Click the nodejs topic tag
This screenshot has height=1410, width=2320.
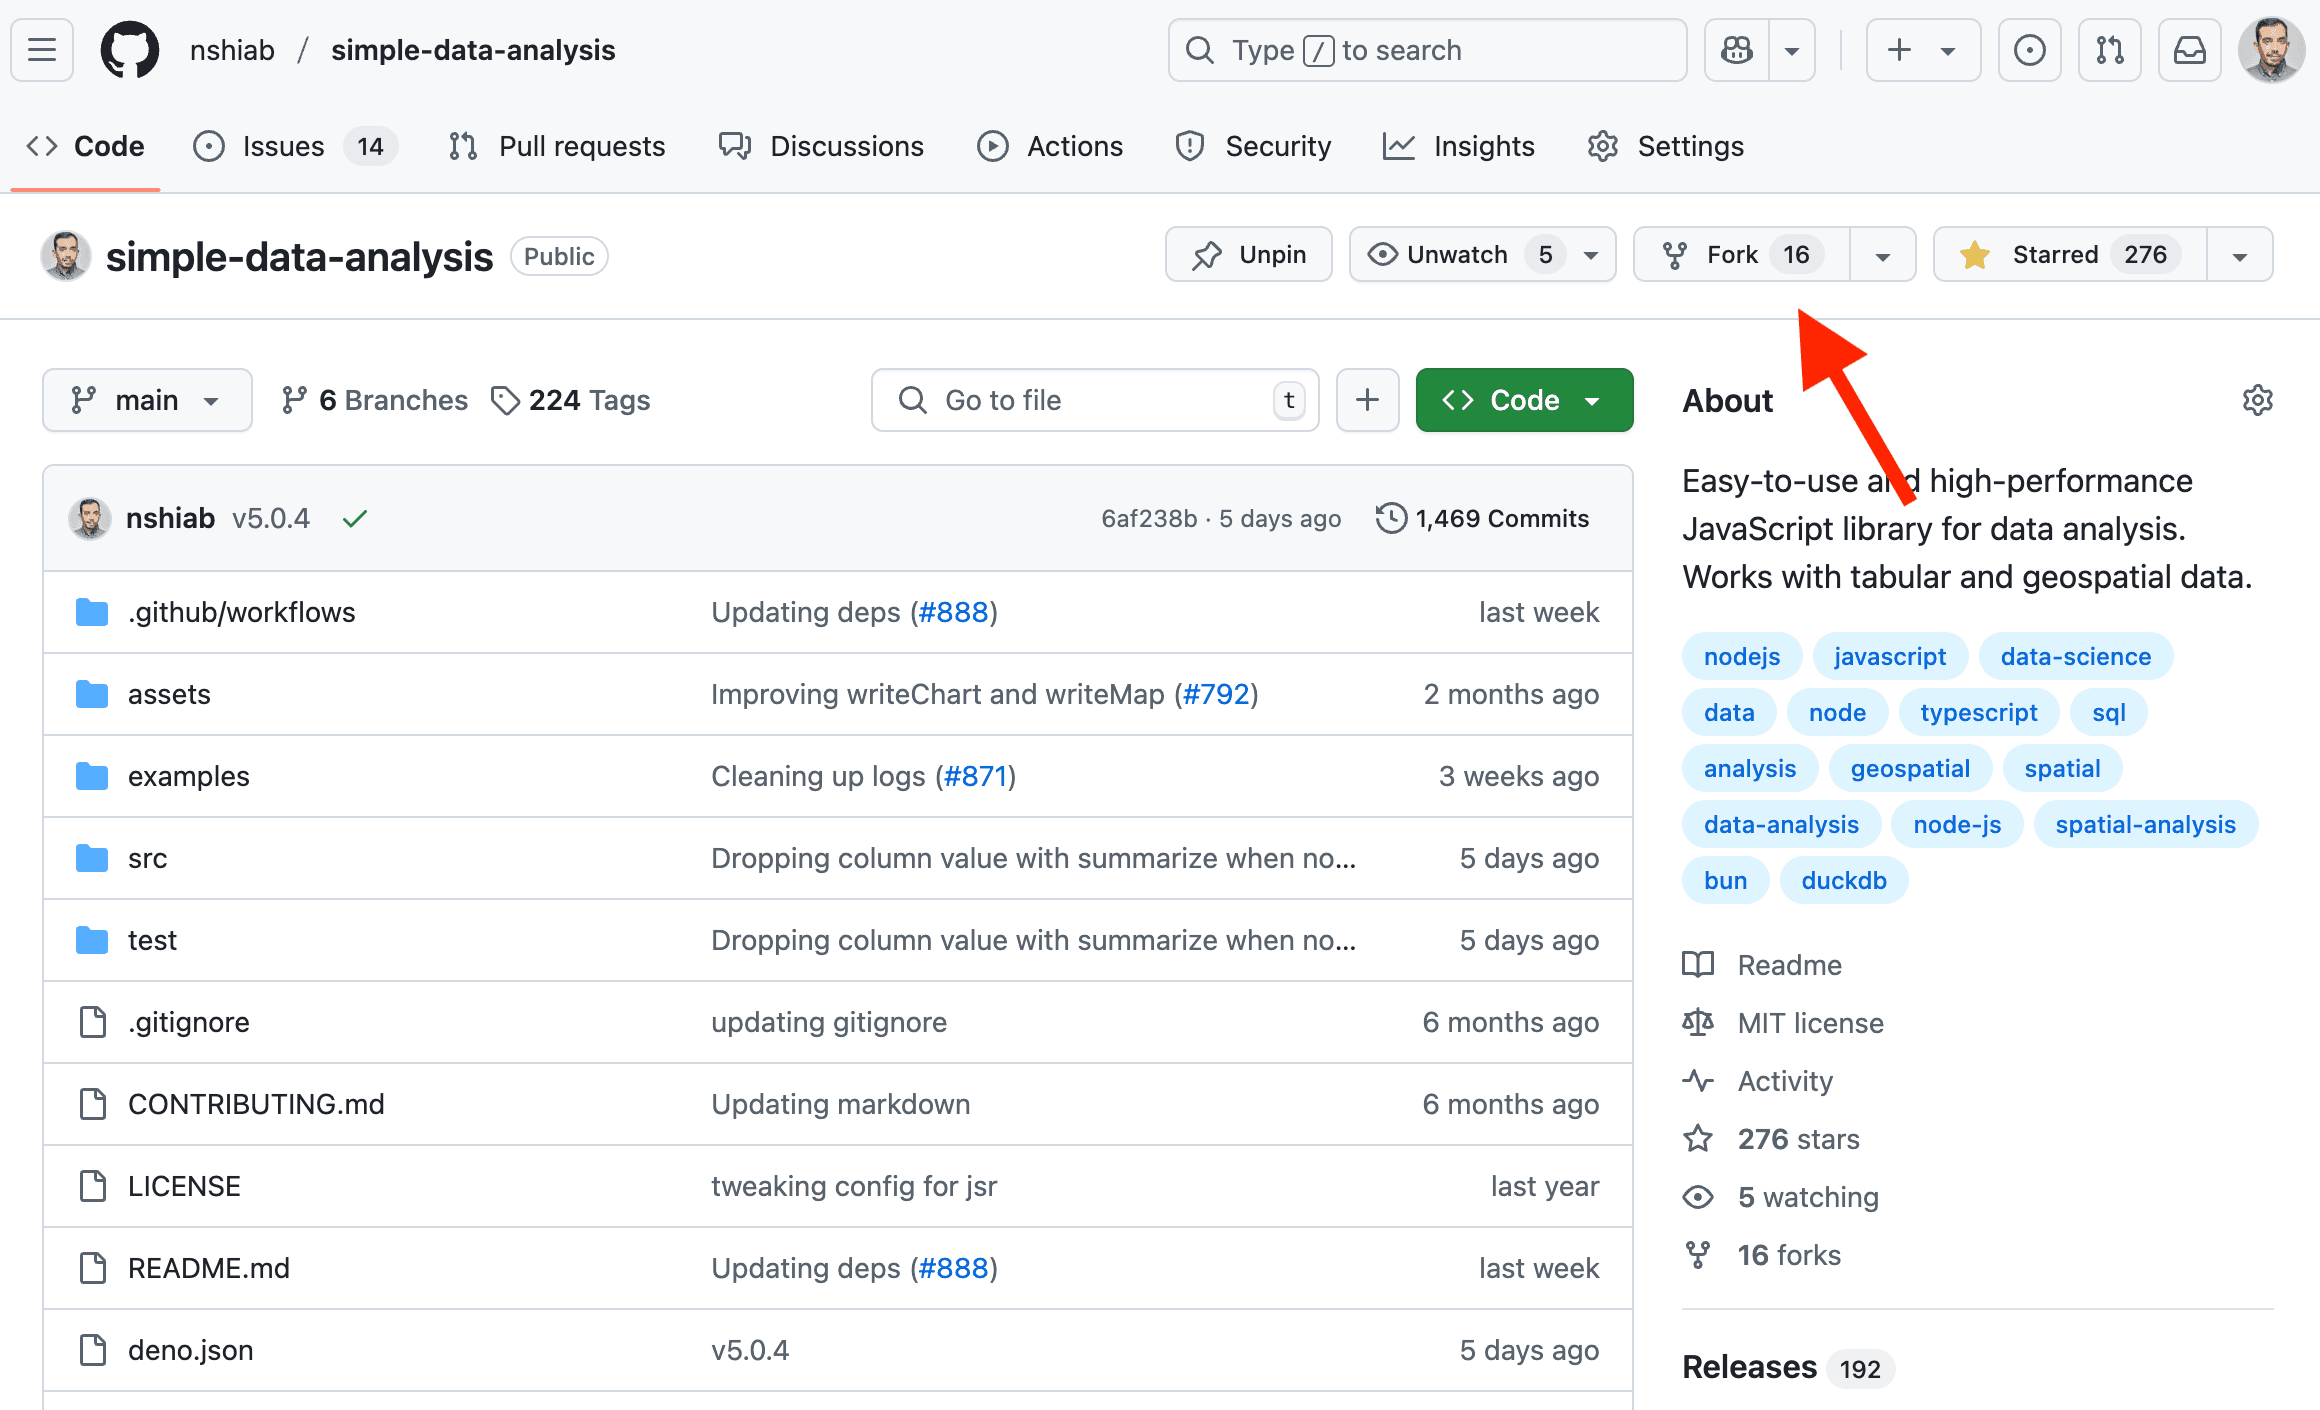(x=1742, y=656)
